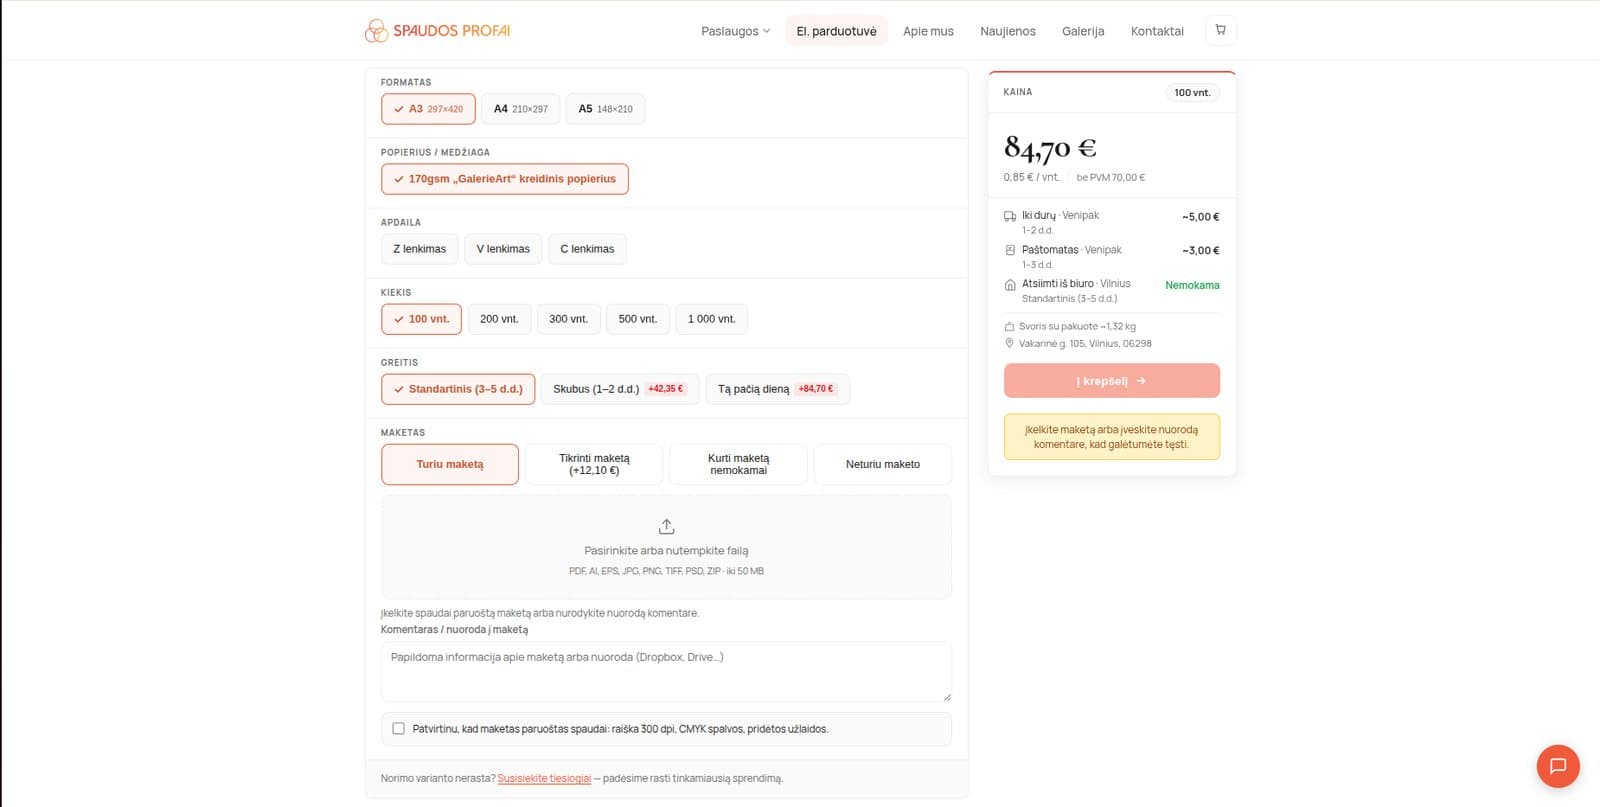Go to Apie mus page

[928, 31]
